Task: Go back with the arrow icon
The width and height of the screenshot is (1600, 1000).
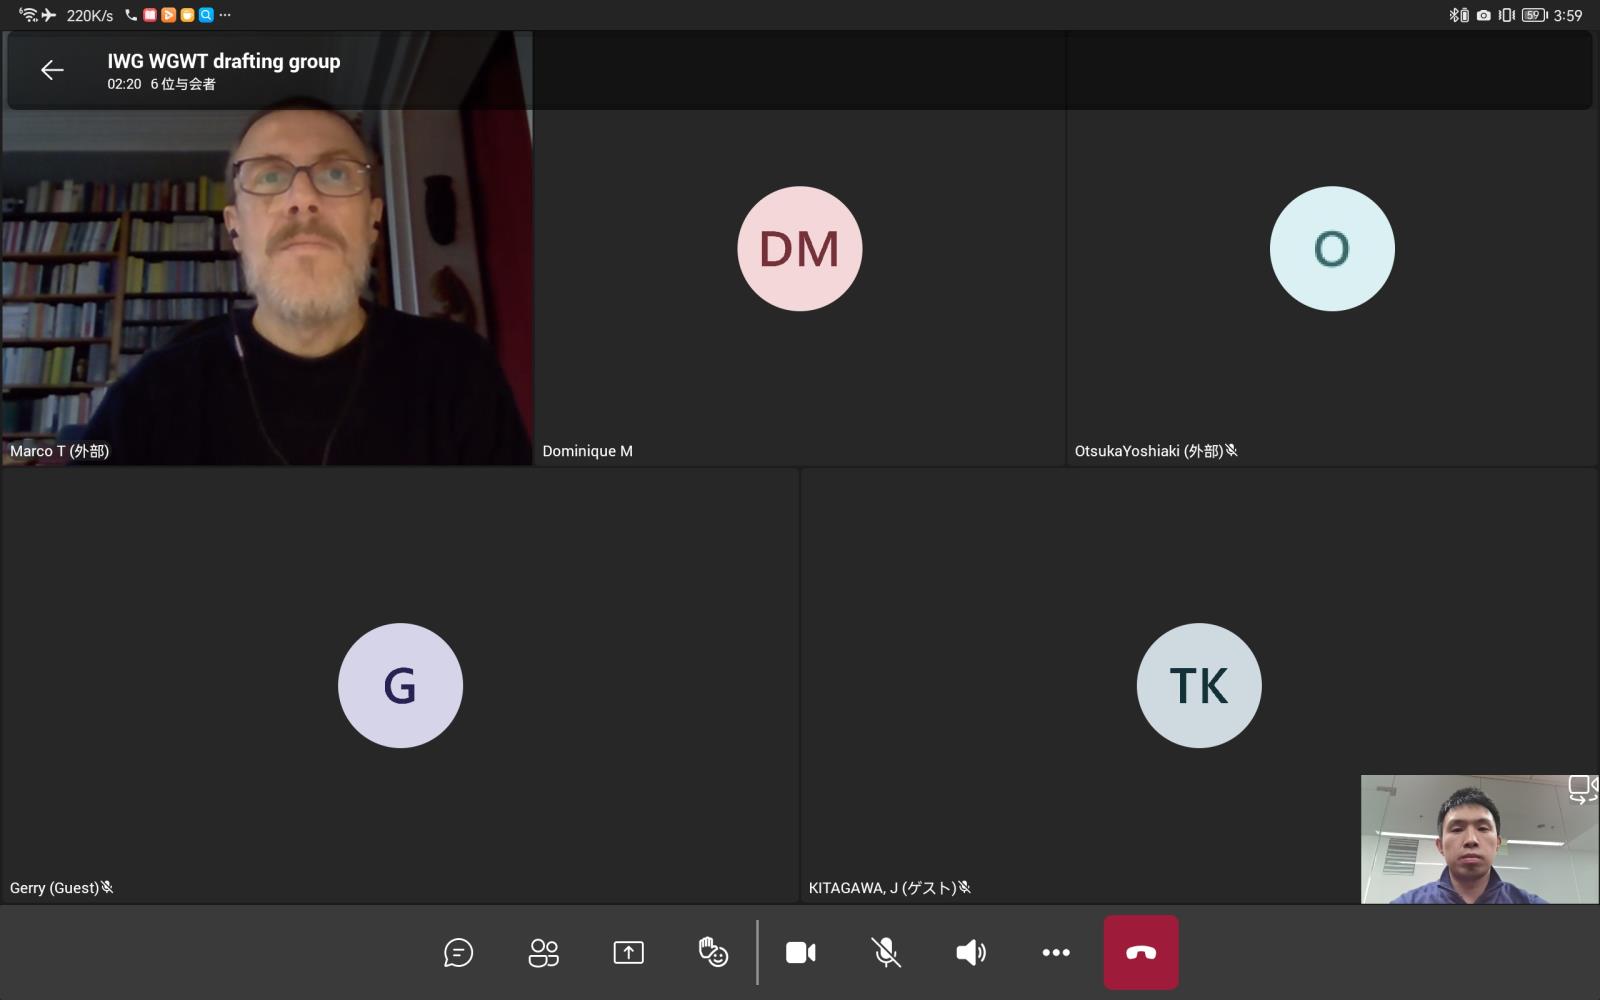Action: tap(52, 70)
